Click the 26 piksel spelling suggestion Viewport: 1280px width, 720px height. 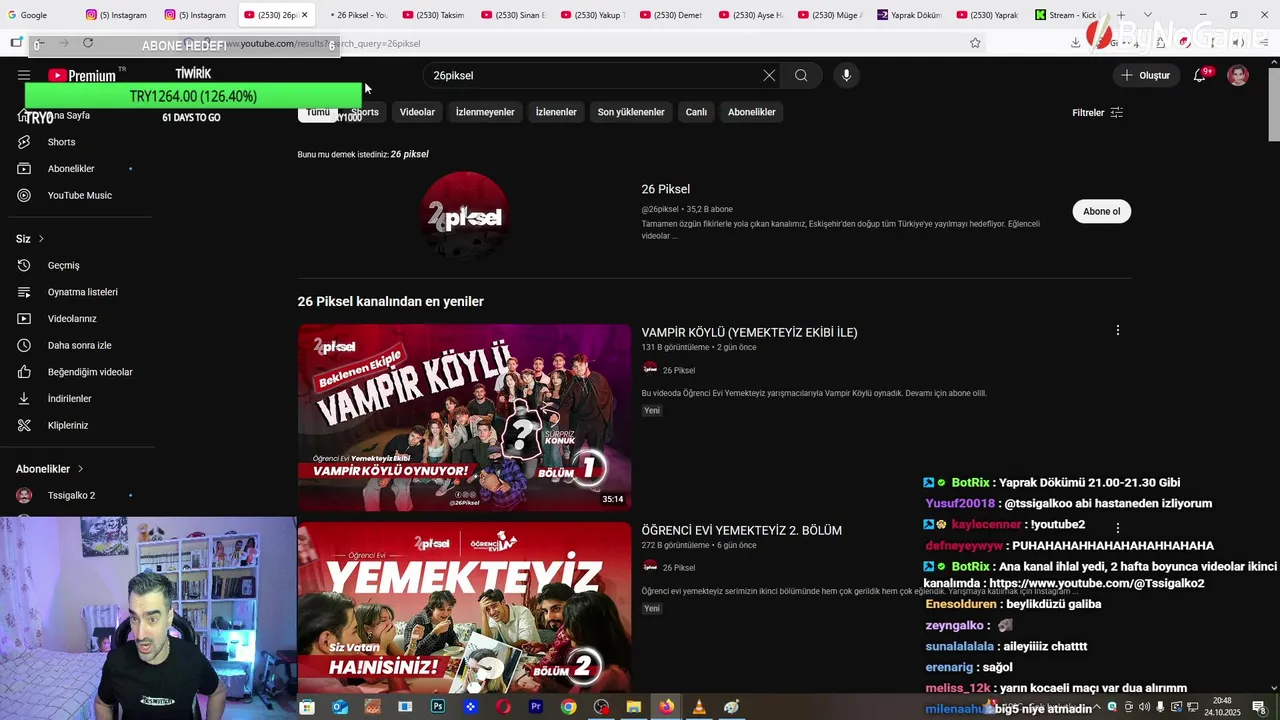[x=409, y=154]
